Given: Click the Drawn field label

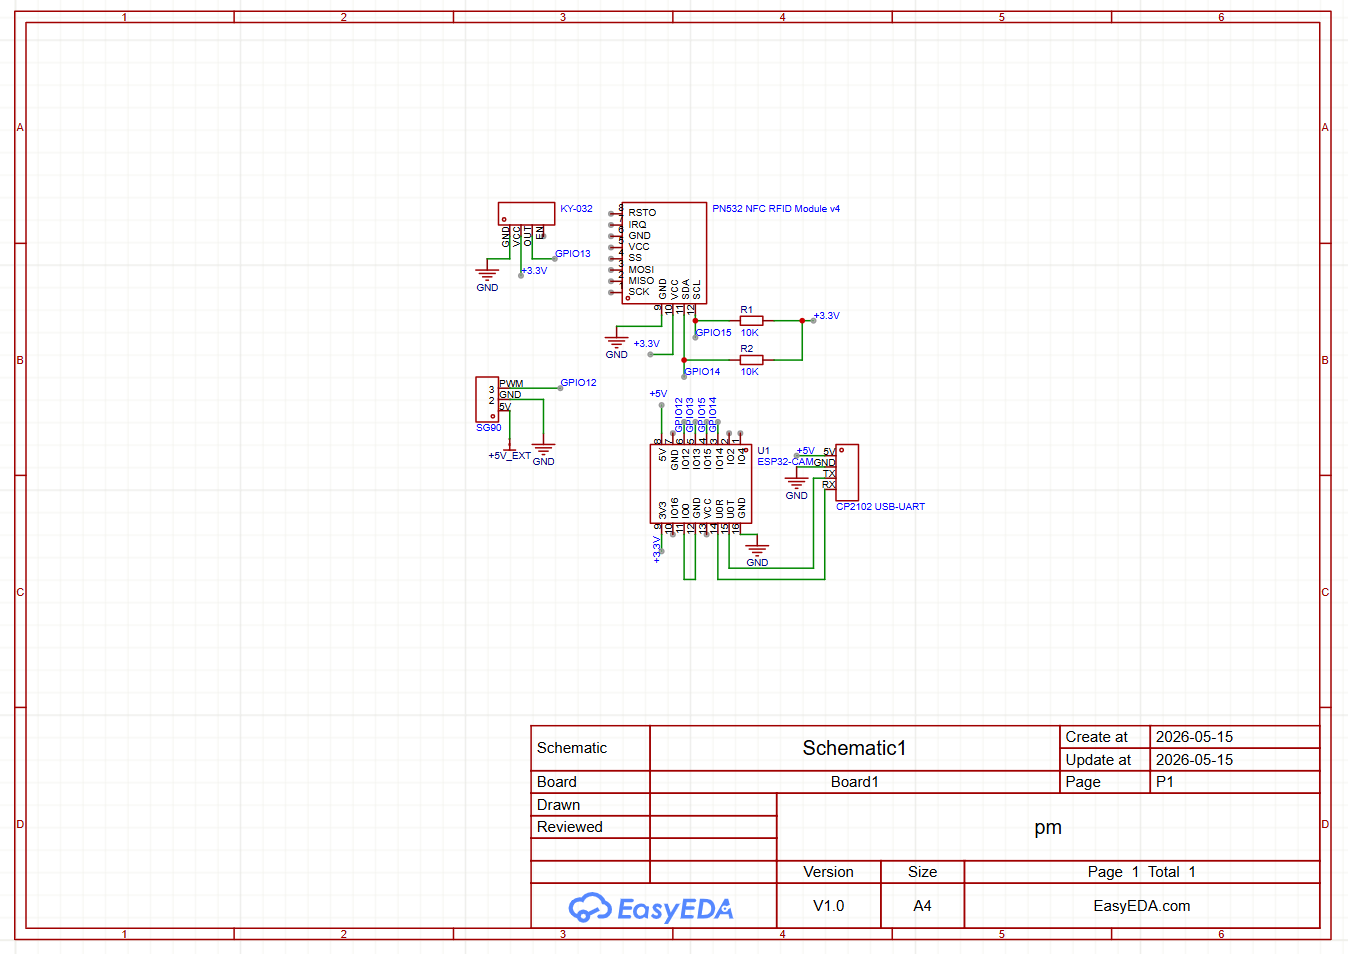Looking at the screenshot, I should 558,805.
